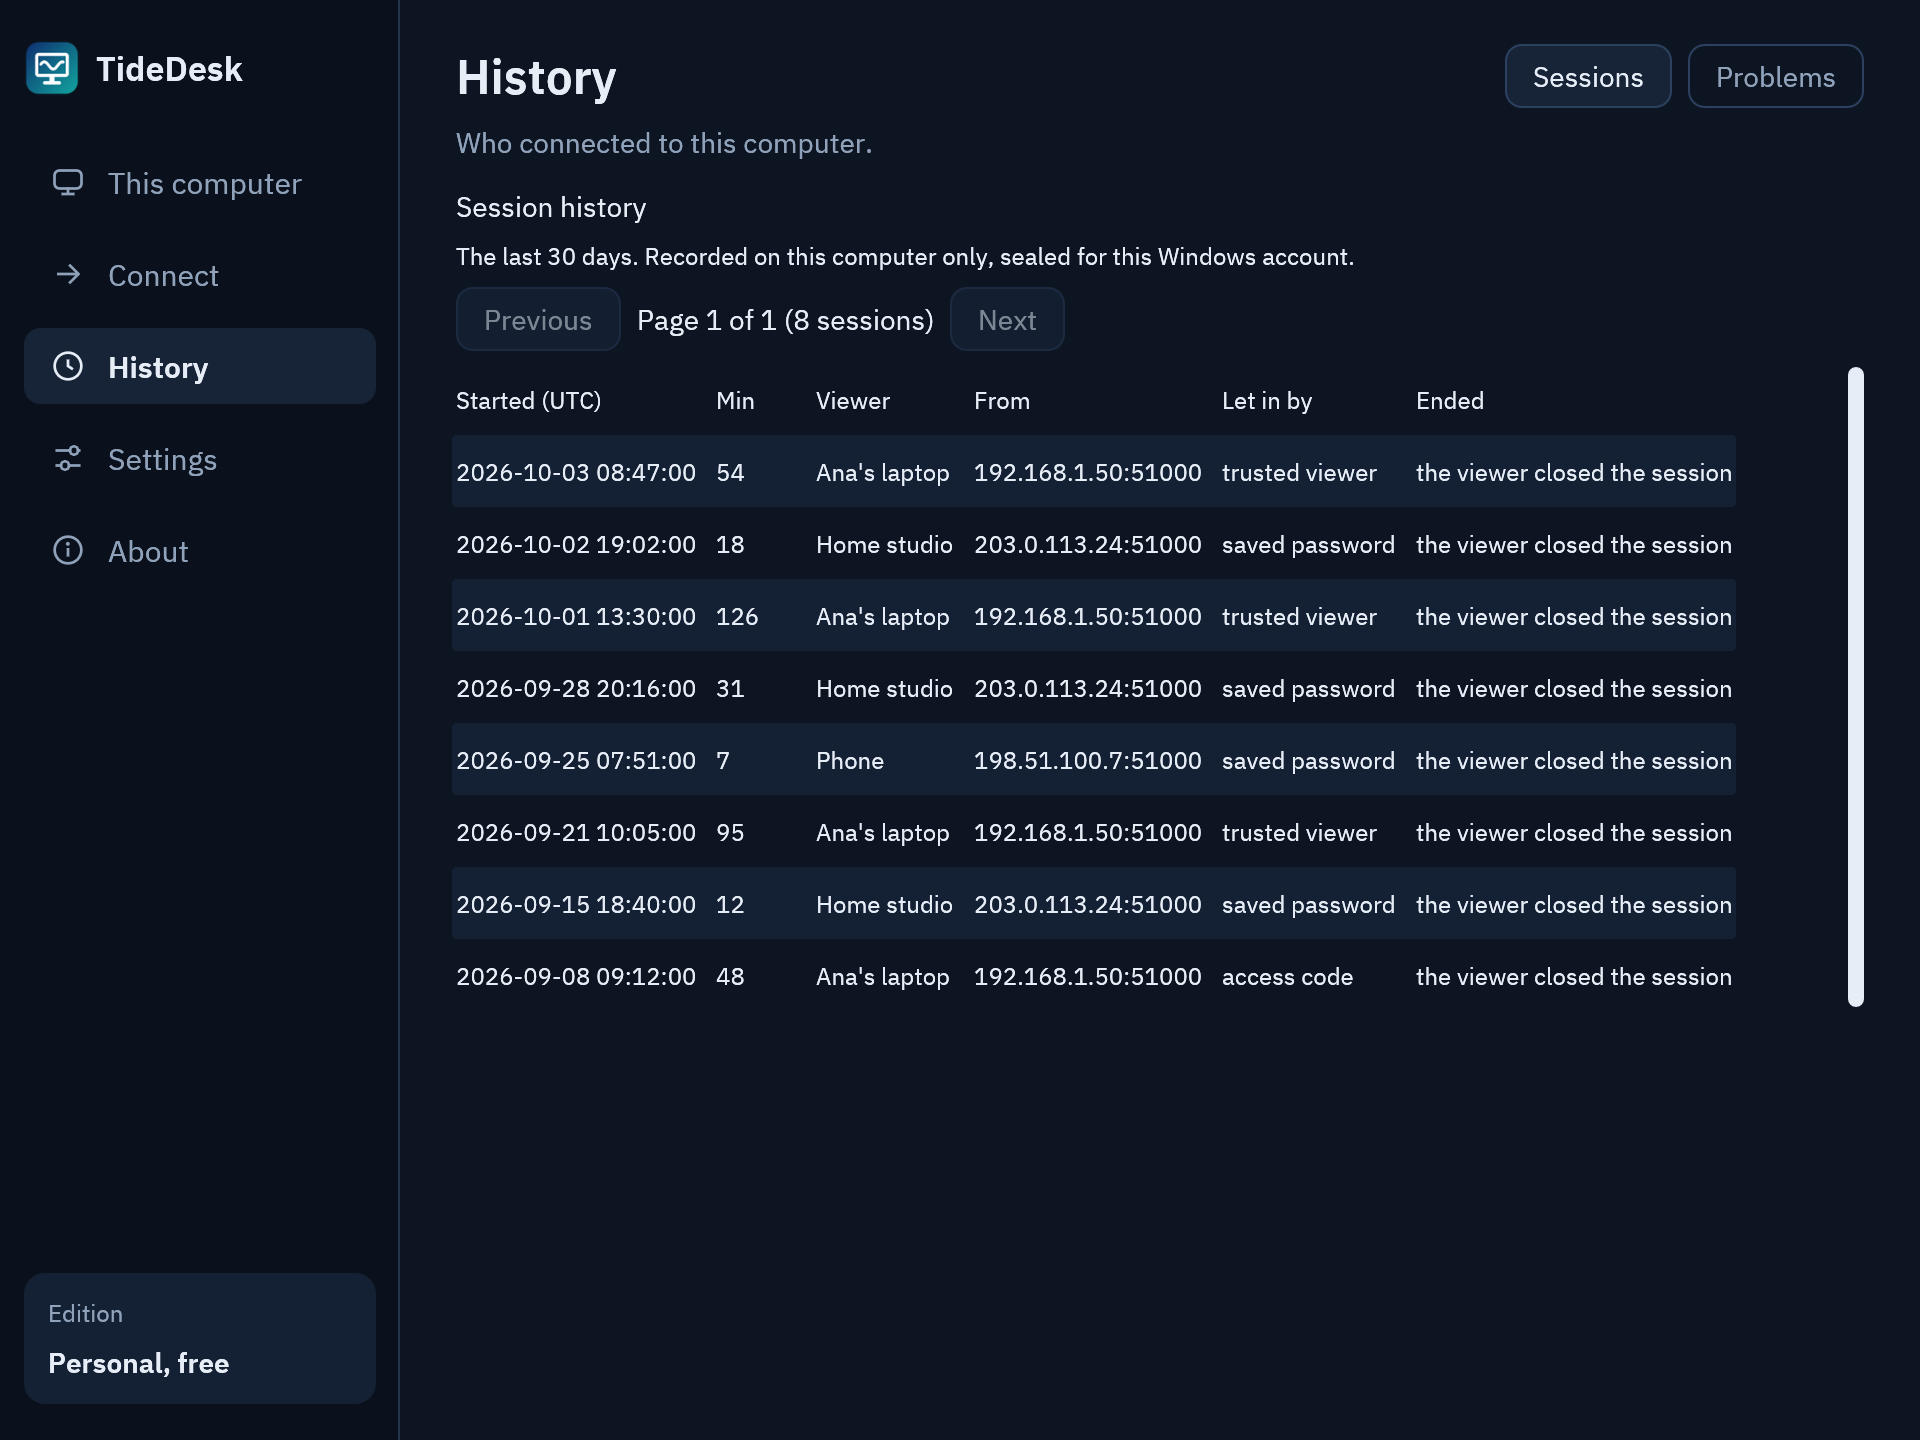The height and width of the screenshot is (1440, 1920).
Task: Open Settings from the sidebar
Action: (x=200, y=459)
